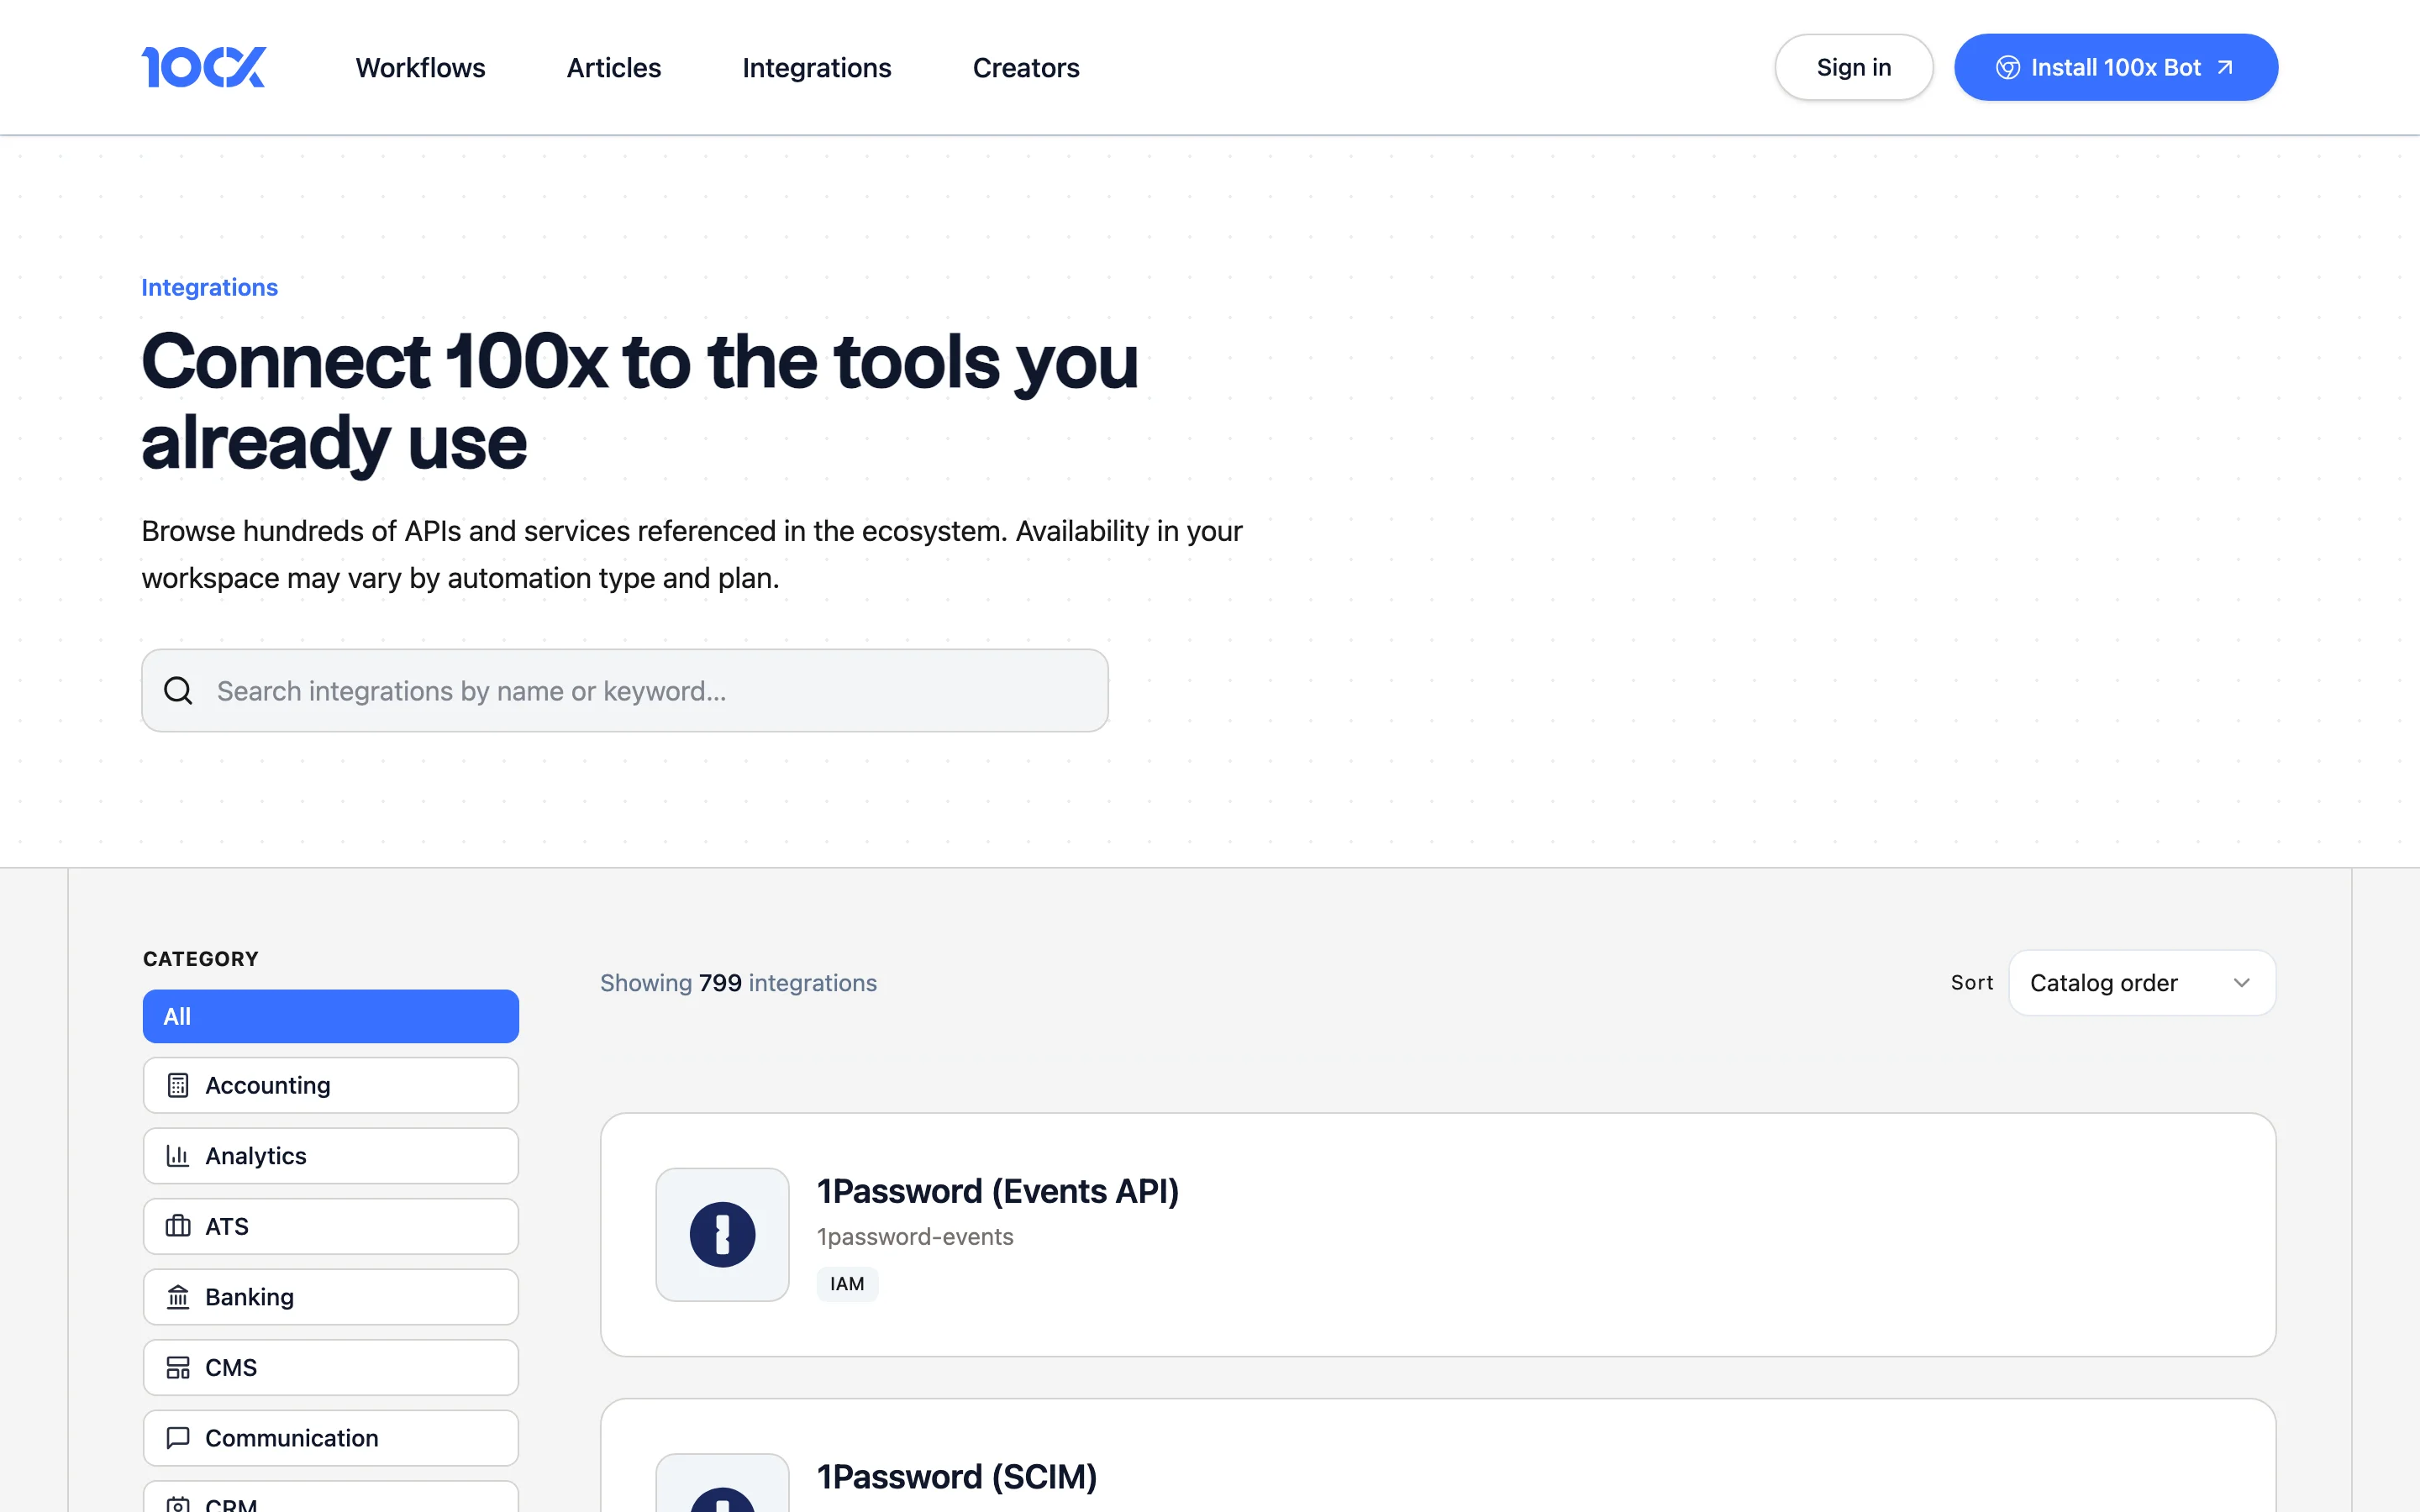This screenshot has width=2420, height=1512.
Task: Open the Creators nav item
Action: point(1026,67)
